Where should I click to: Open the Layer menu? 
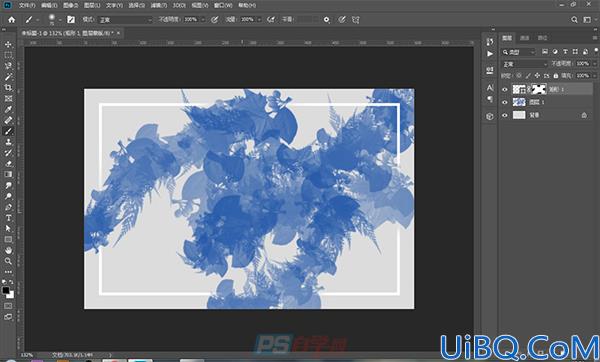click(x=92, y=5)
